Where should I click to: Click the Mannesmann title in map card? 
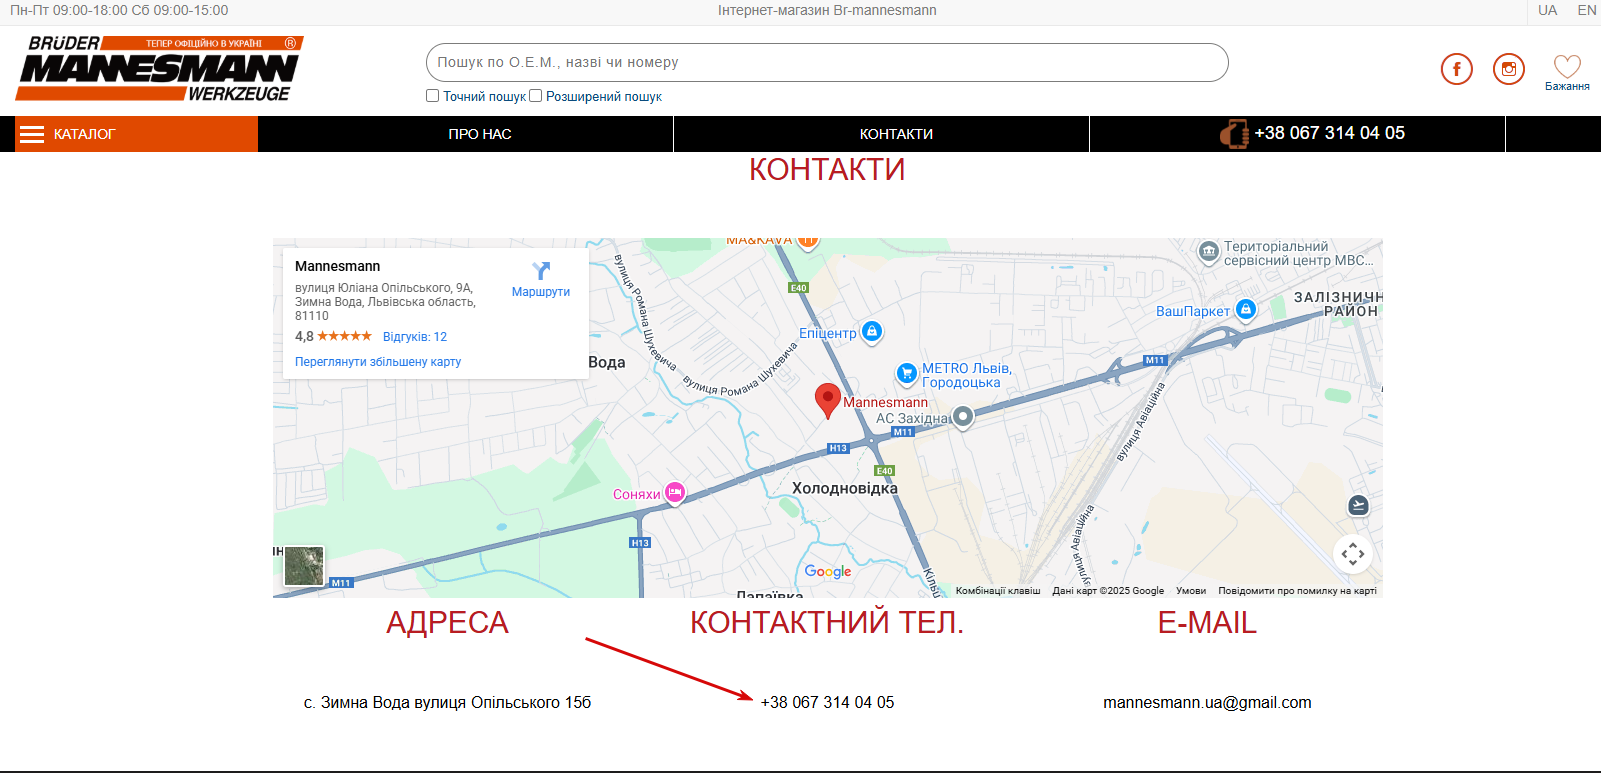click(337, 266)
